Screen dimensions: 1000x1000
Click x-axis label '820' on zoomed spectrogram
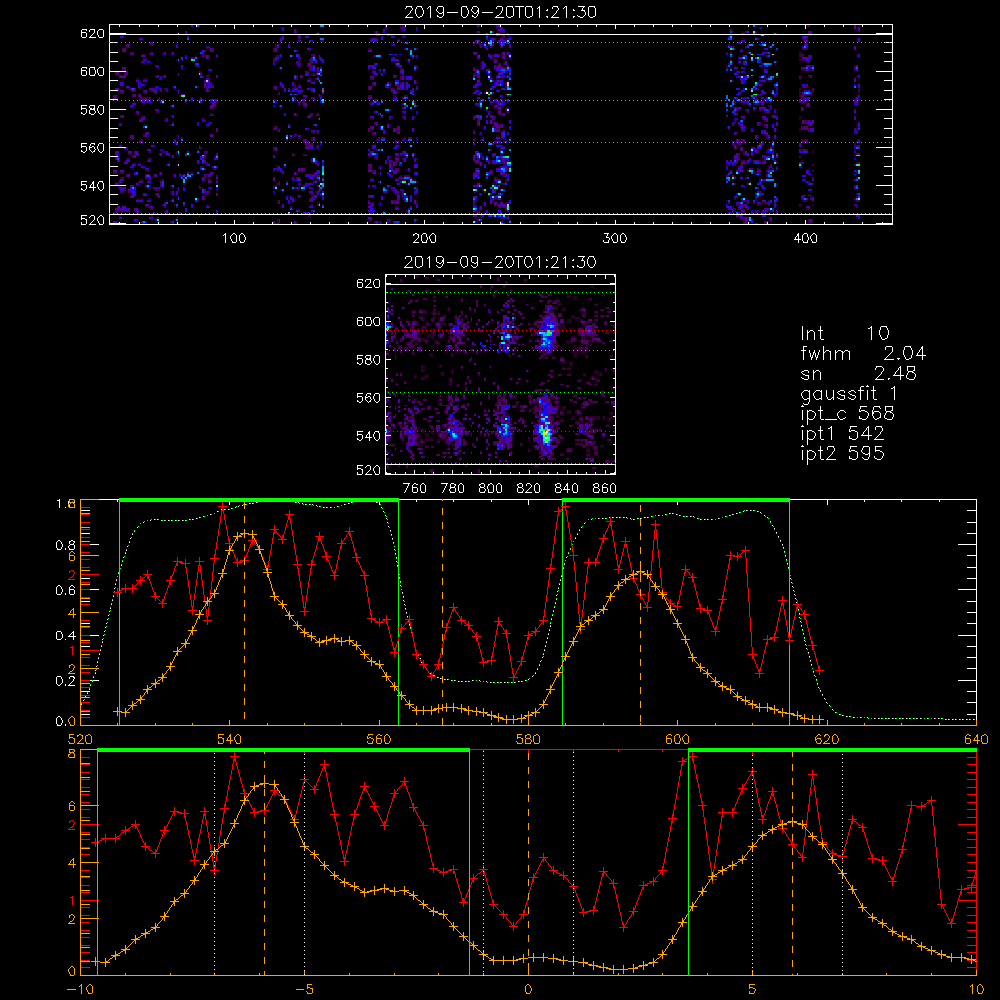tap(529, 489)
